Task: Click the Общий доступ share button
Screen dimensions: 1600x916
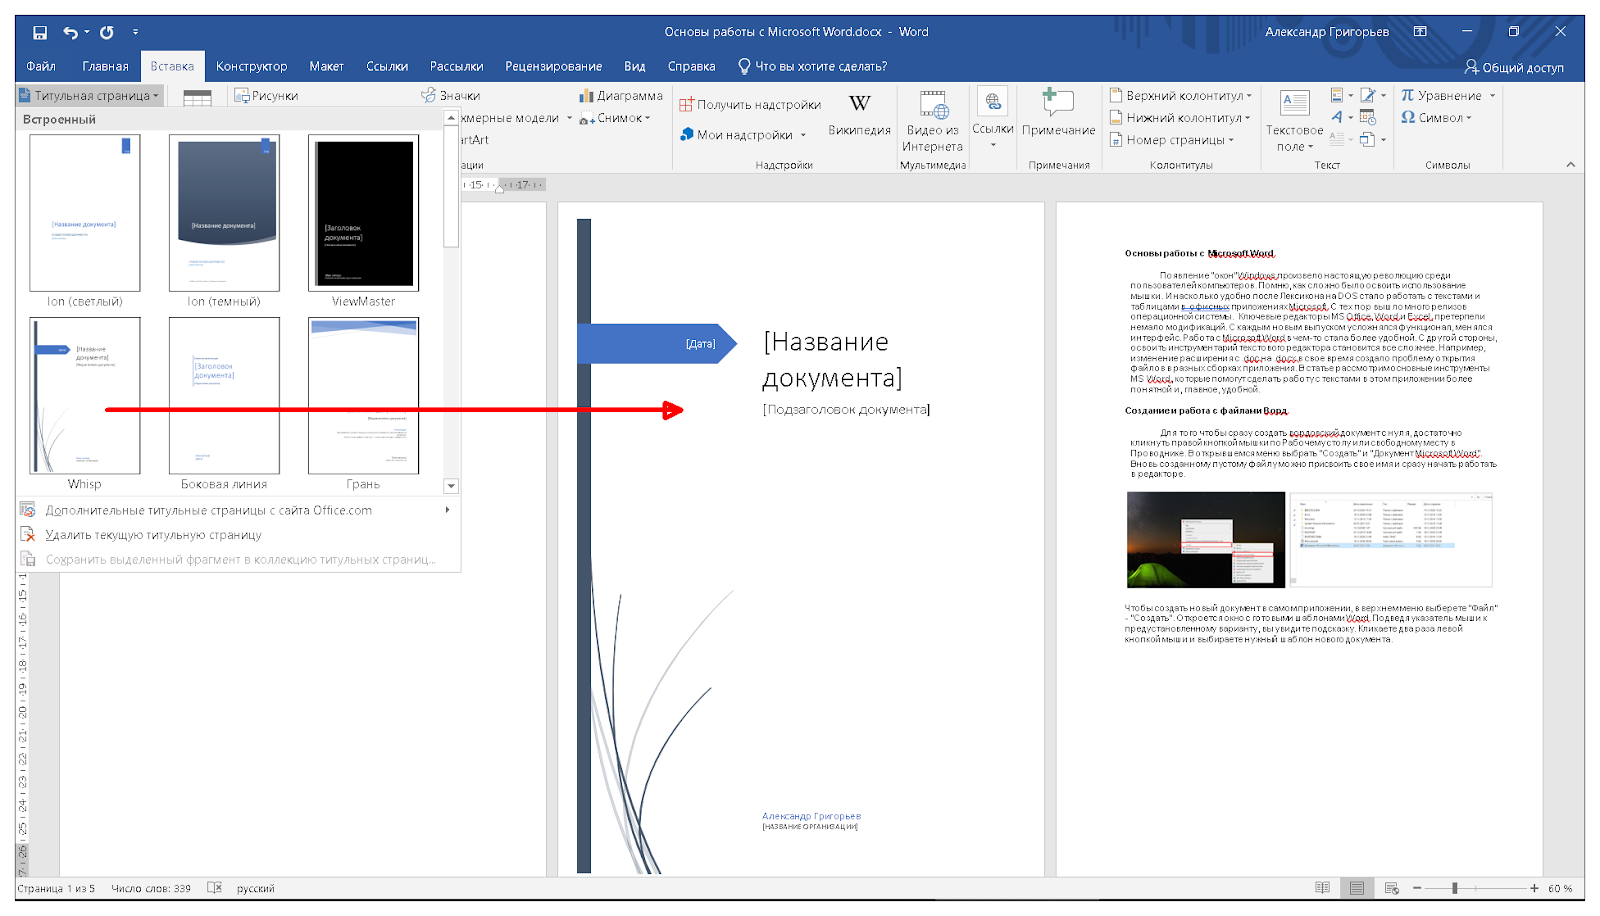Action: coord(1513,67)
